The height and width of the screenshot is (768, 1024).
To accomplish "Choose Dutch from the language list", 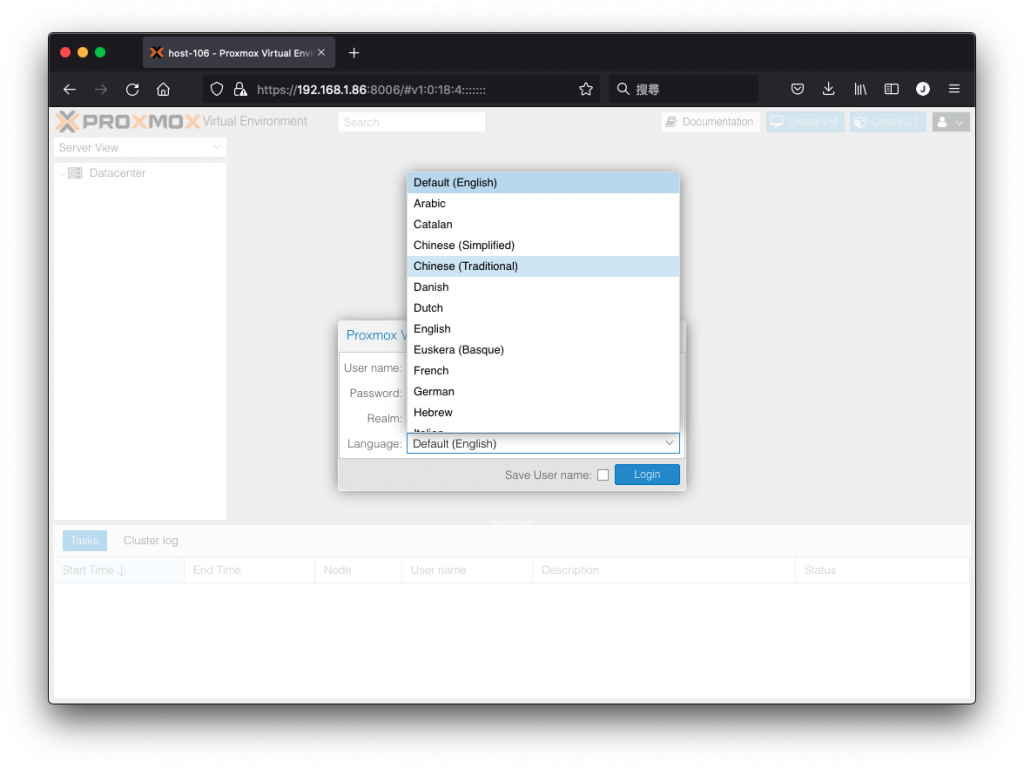I will point(543,308).
